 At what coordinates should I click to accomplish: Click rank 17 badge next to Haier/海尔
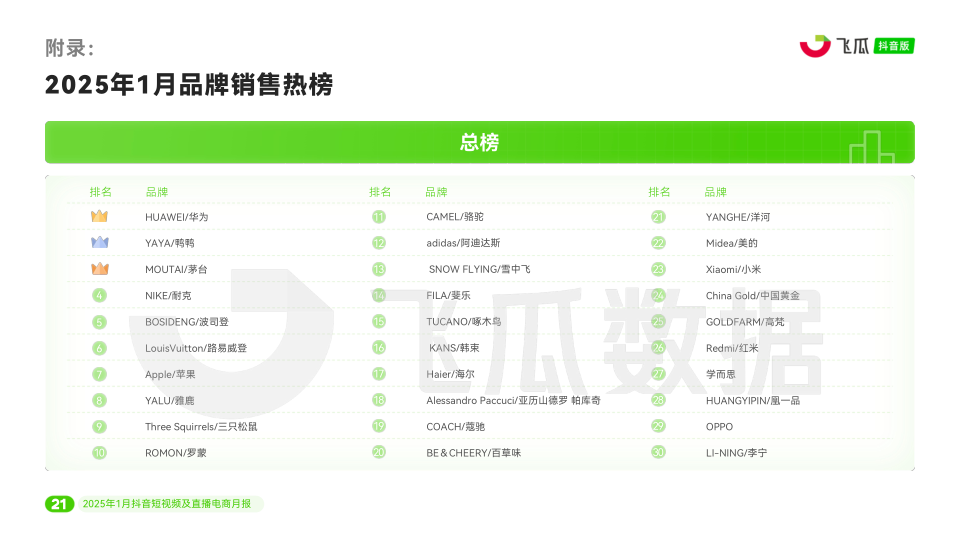tap(379, 373)
